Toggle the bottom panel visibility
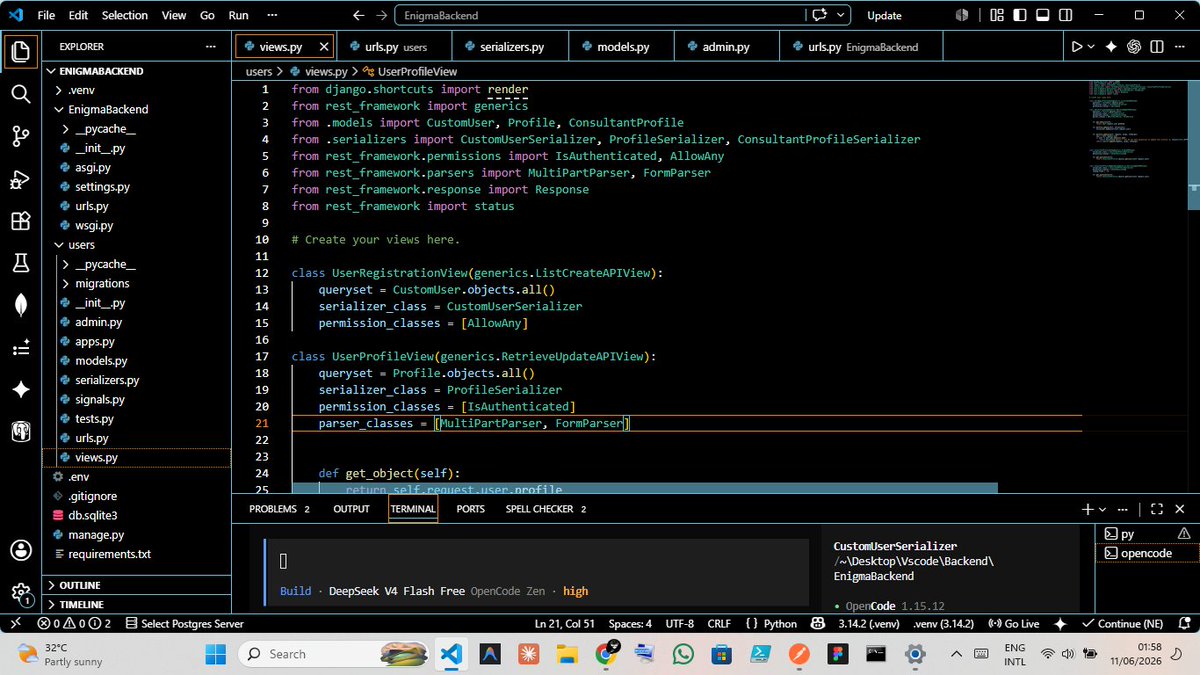Screen dimensions: 1200x675 point(1041,15)
